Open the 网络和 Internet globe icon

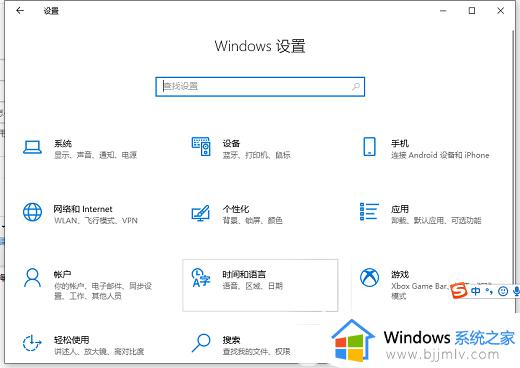click(32, 212)
